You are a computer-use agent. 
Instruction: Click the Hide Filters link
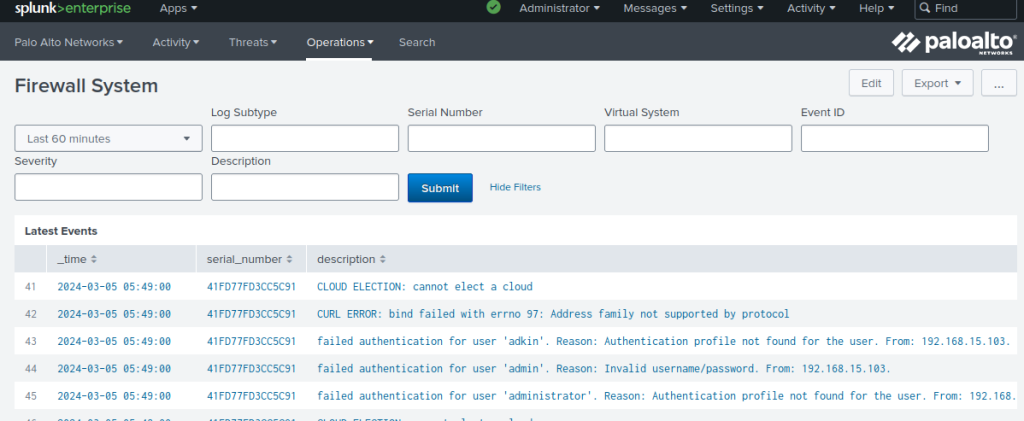[515, 187]
